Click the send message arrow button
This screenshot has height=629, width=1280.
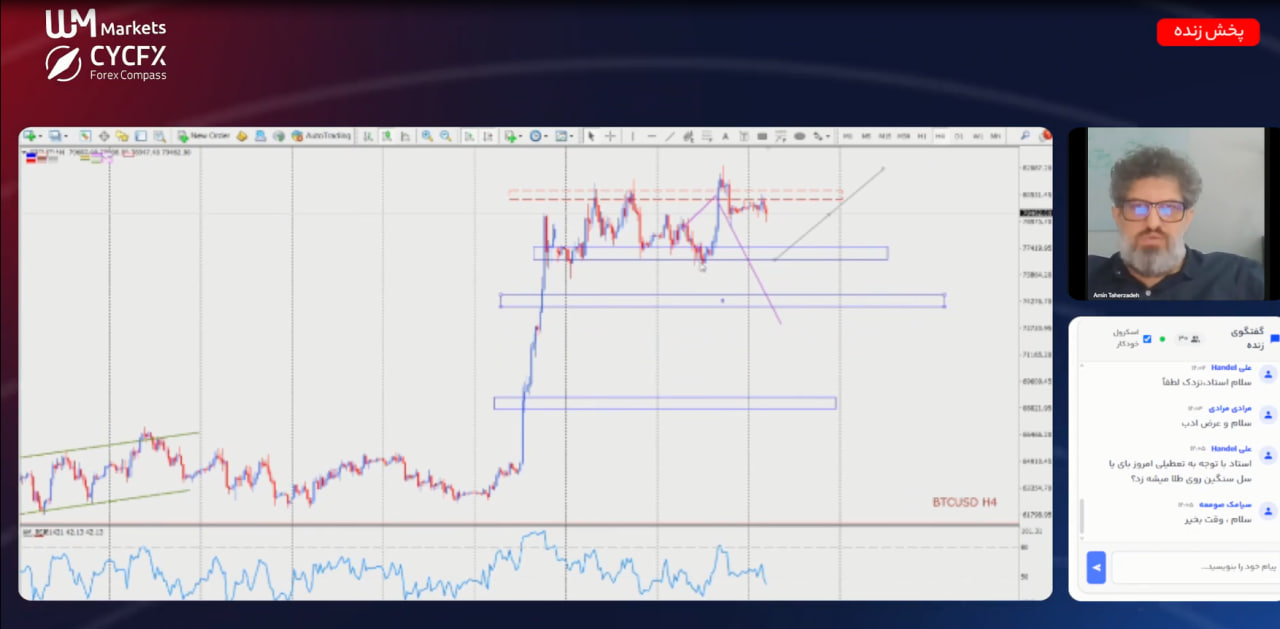[x=1096, y=567]
